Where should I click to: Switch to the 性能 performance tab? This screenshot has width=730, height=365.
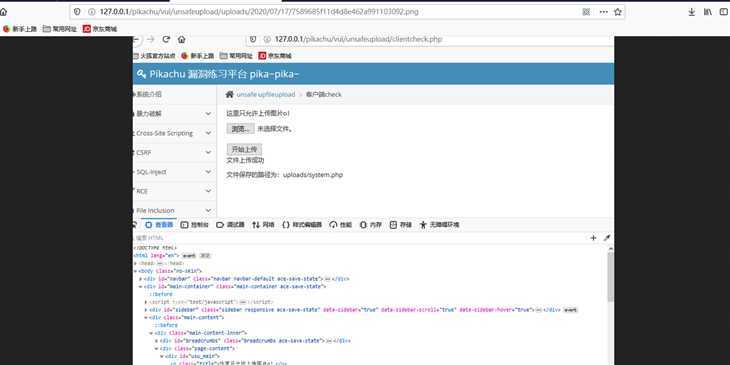click(x=340, y=224)
